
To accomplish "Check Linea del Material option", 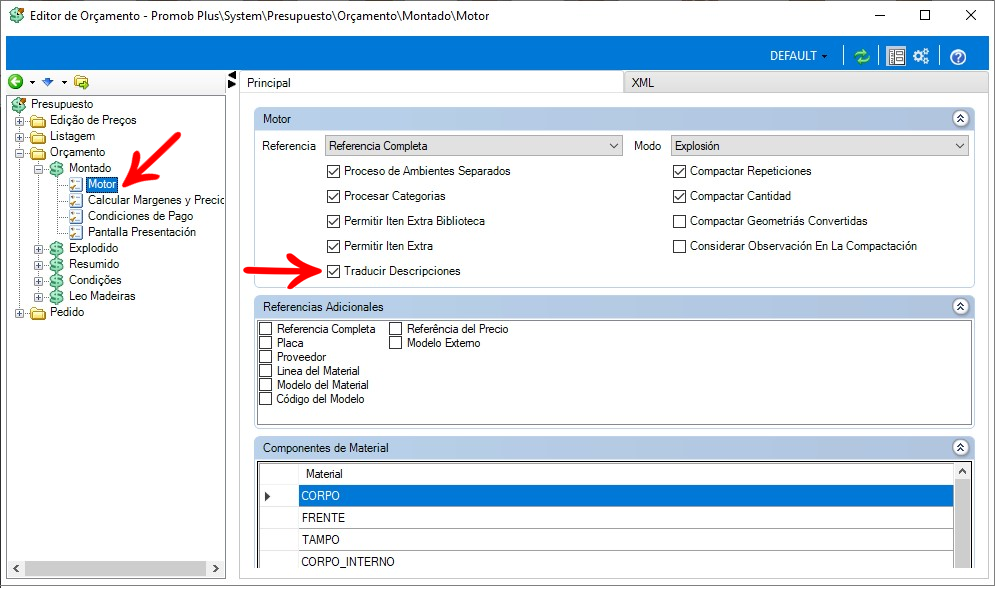I will (266, 371).
